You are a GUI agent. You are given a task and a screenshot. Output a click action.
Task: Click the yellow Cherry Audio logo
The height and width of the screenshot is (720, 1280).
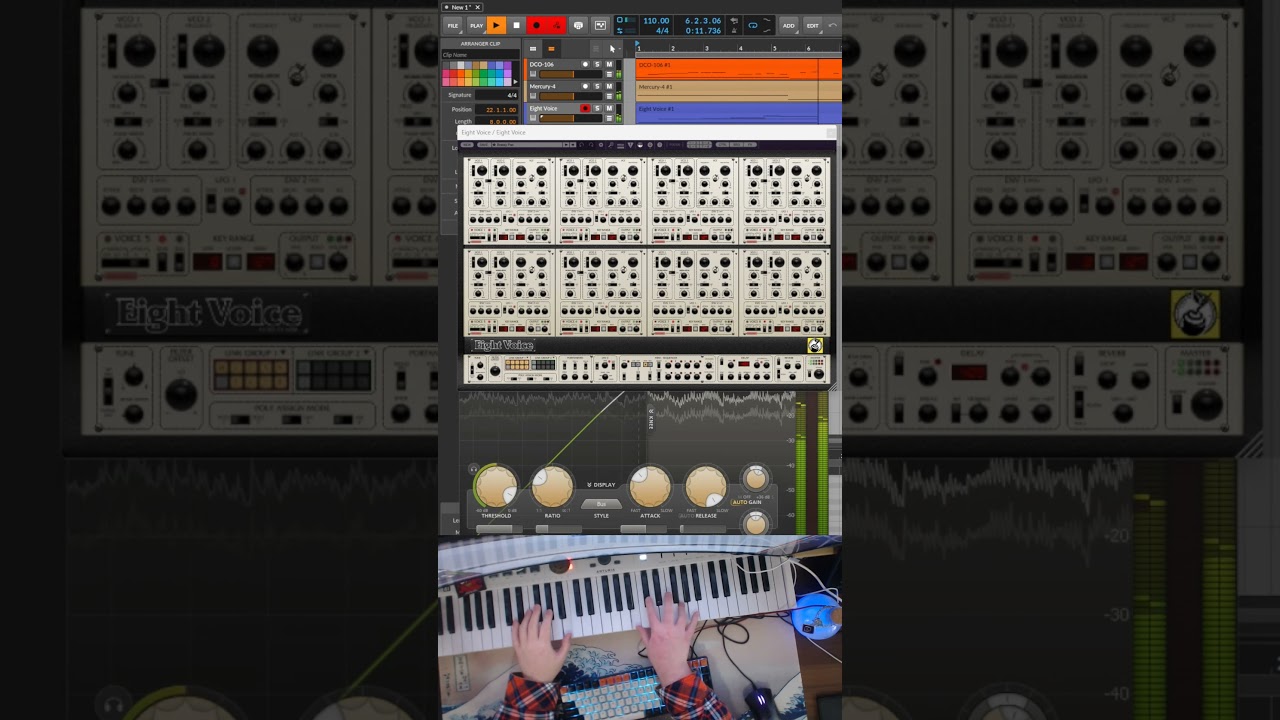tap(815, 346)
